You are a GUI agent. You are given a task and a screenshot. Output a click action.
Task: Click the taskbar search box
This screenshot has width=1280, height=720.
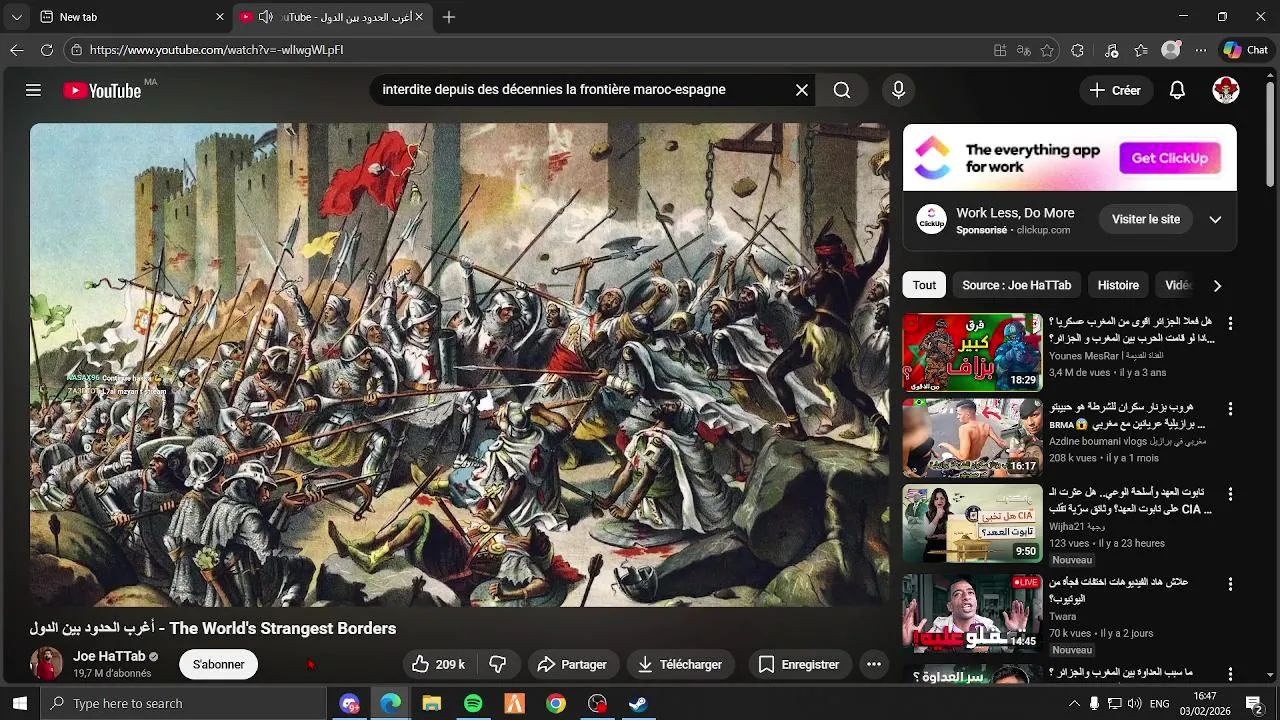[x=184, y=704]
